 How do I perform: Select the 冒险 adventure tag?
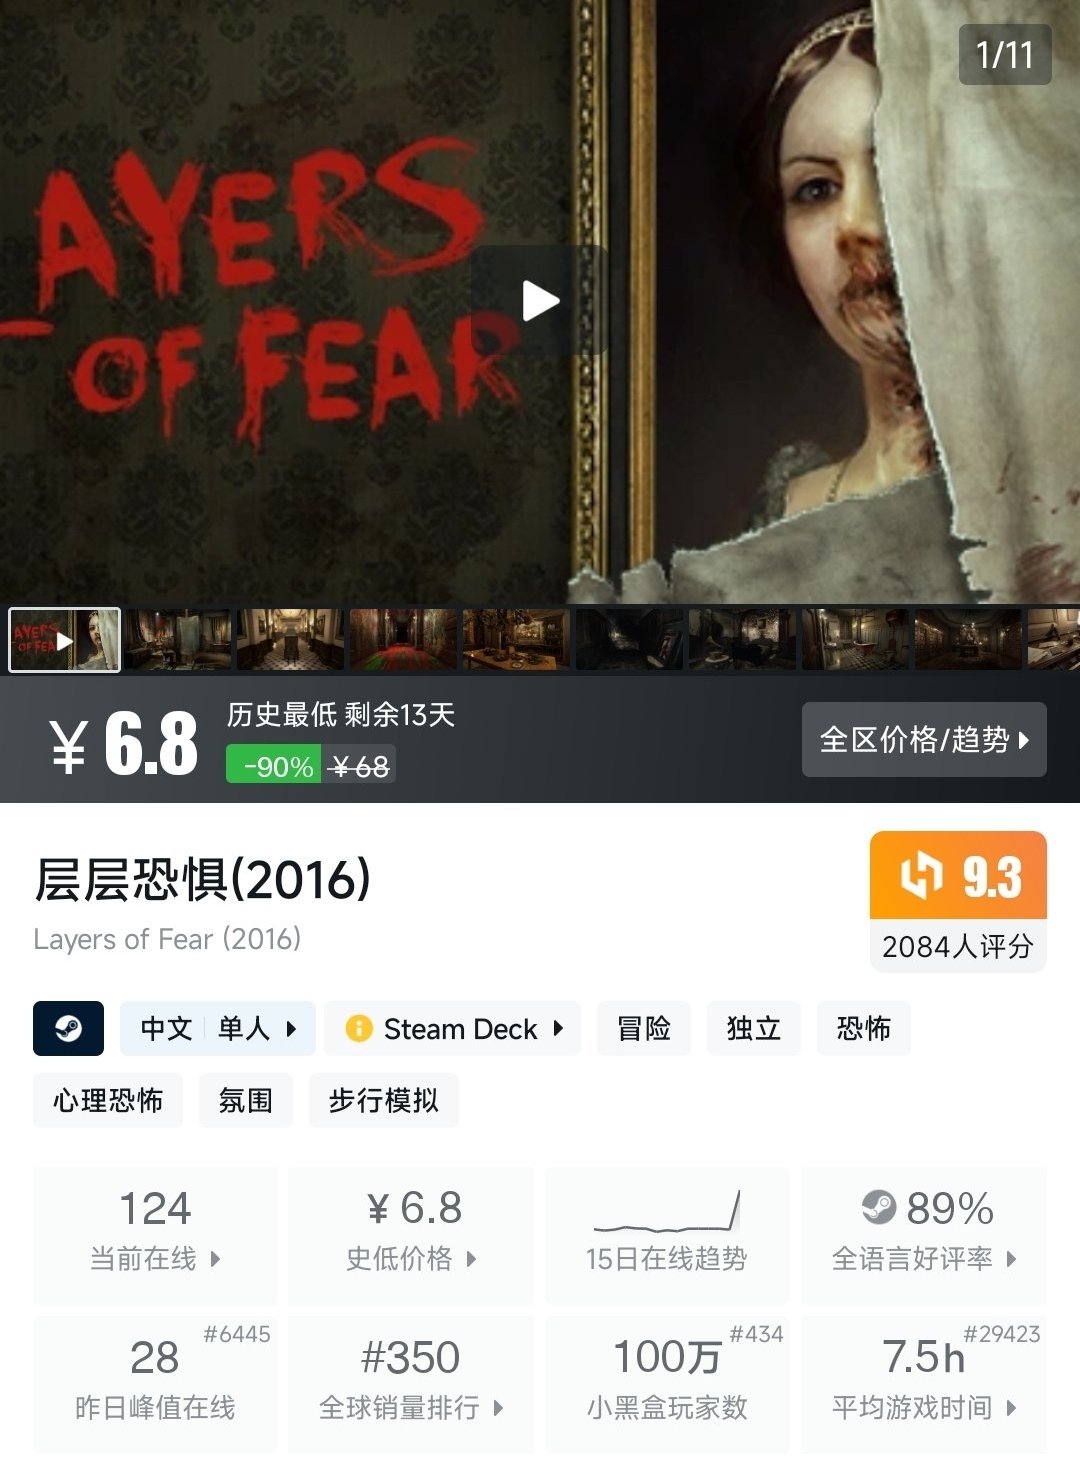[644, 1028]
